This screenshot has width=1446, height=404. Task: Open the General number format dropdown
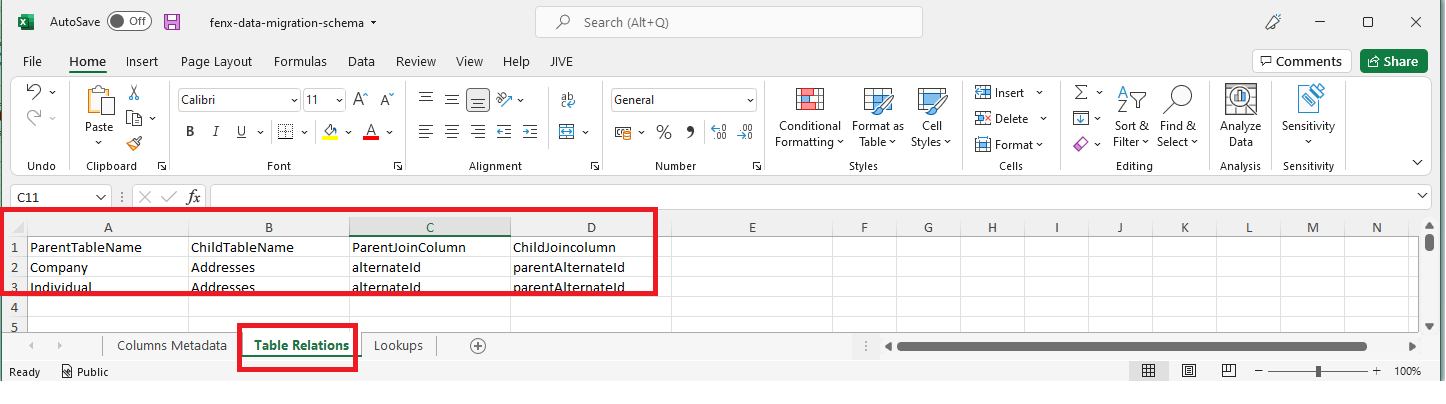click(750, 100)
